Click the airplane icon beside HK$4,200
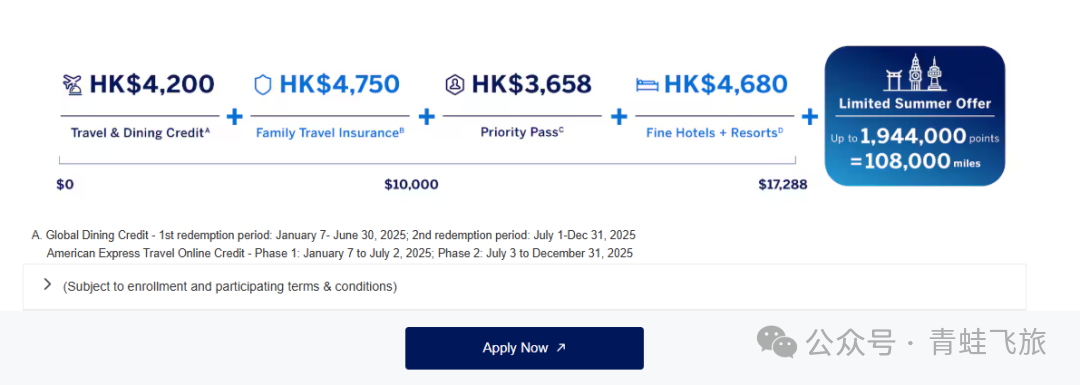 (72, 85)
